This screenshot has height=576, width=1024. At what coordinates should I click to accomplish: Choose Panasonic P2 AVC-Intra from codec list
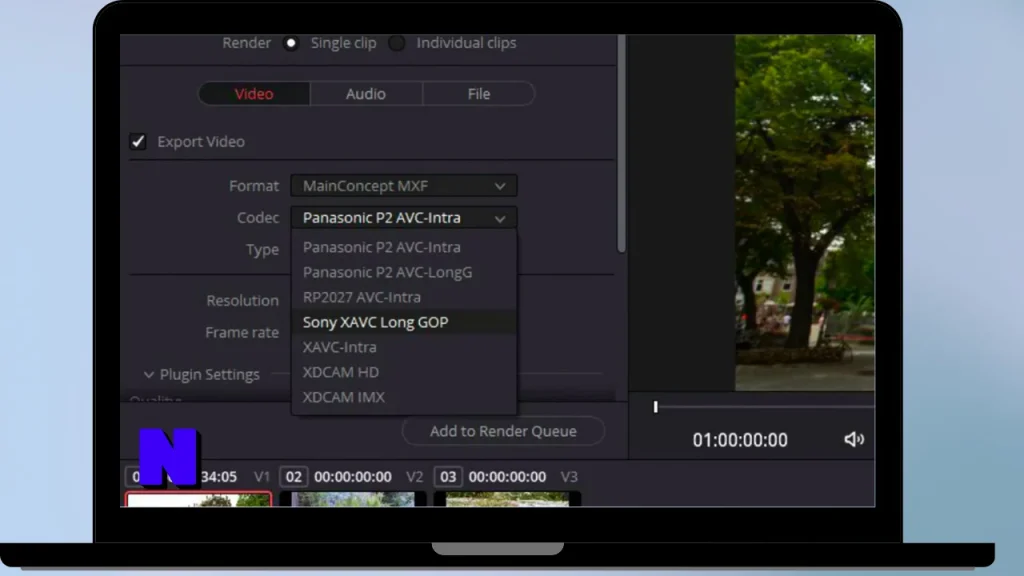coord(404,248)
